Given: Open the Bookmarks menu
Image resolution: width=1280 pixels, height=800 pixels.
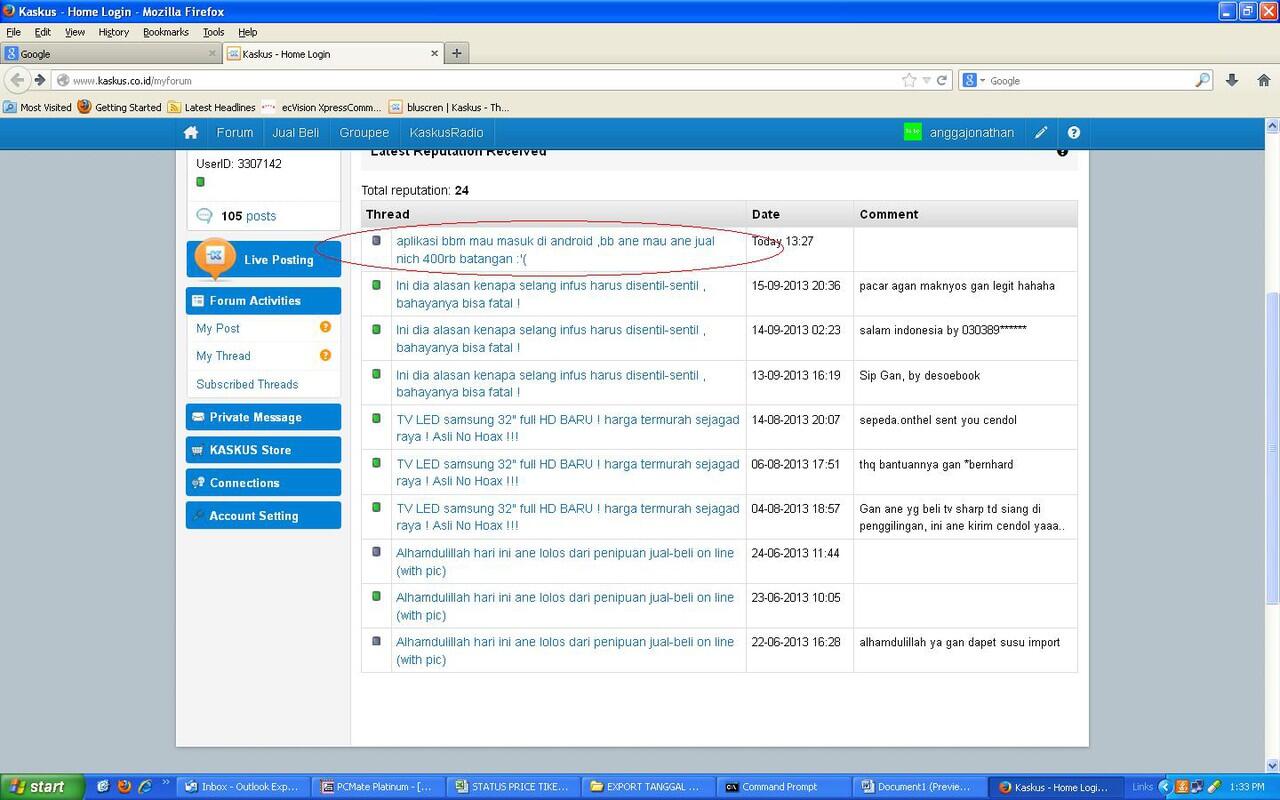Looking at the screenshot, I should (x=166, y=32).
